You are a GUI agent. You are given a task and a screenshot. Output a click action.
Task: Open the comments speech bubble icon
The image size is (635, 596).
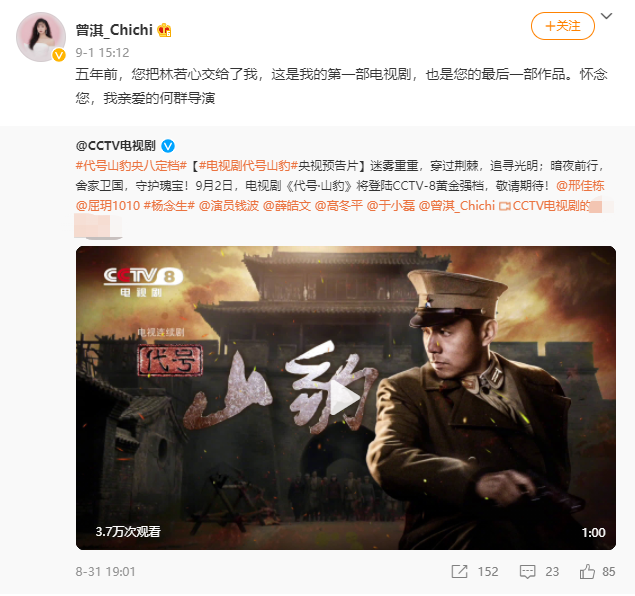(x=527, y=572)
